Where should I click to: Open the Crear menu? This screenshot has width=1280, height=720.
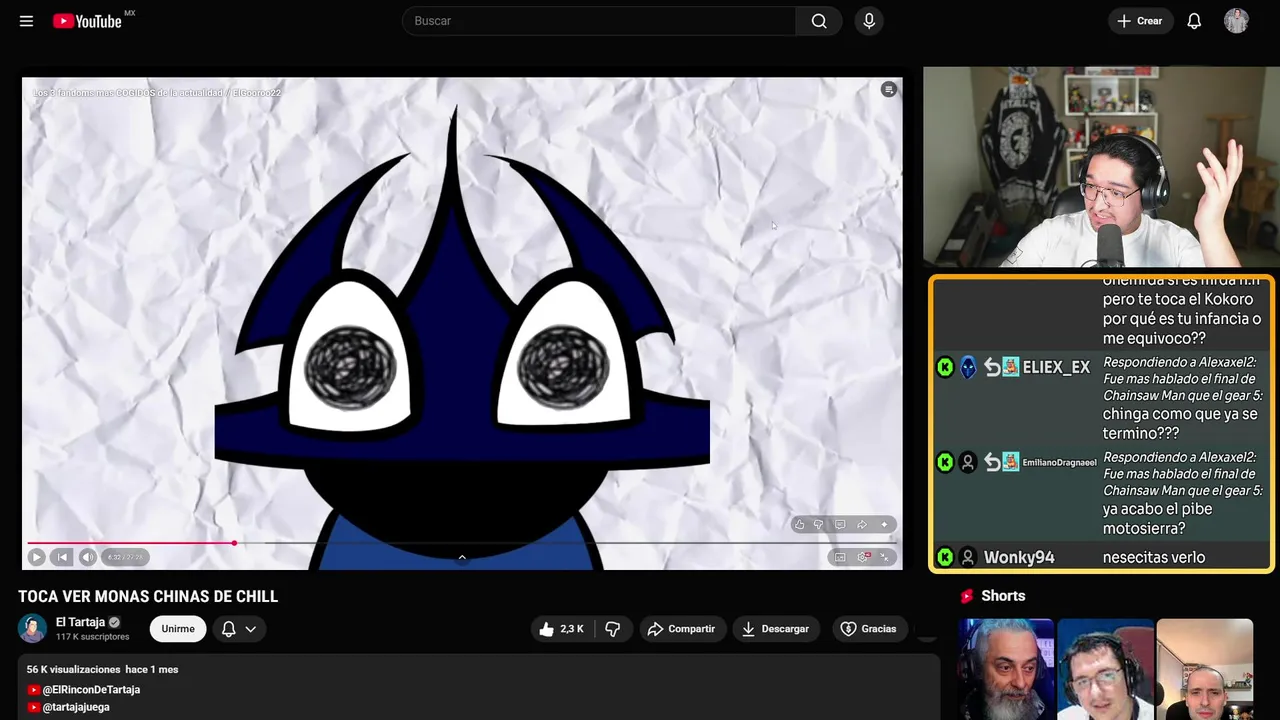coord(1140,21)
